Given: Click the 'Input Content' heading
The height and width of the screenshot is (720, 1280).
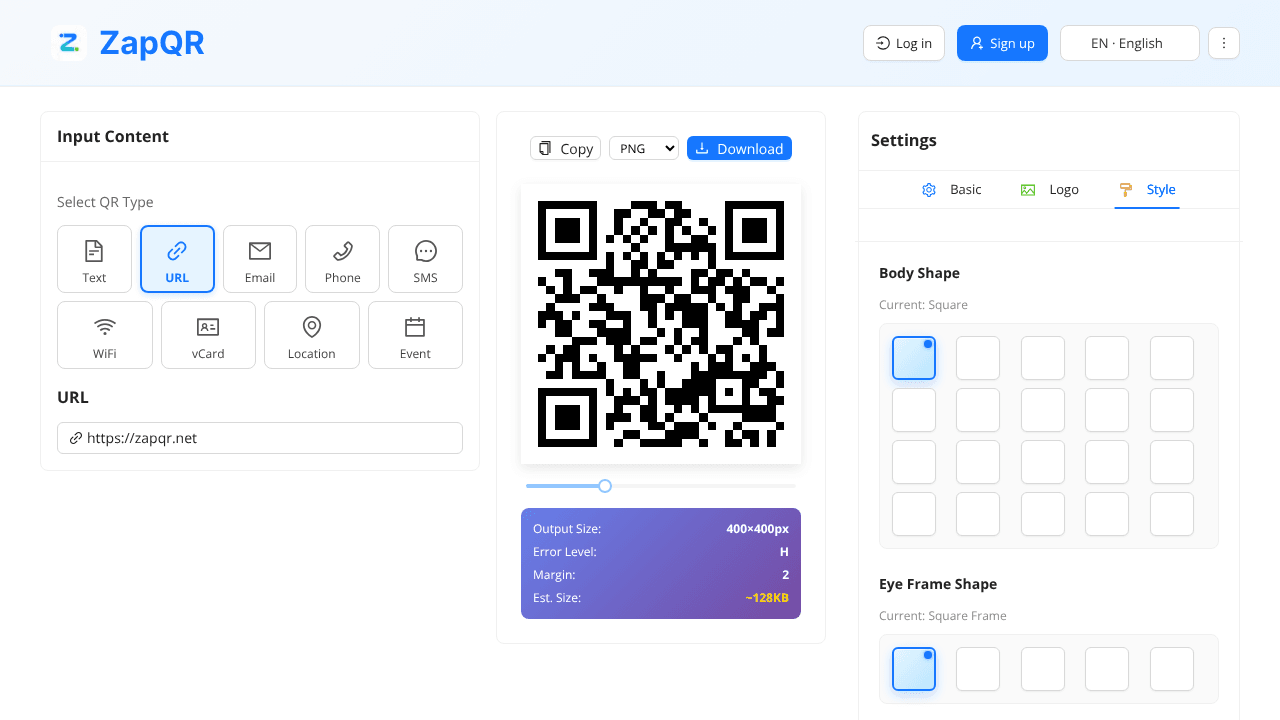Looking at the screenshot, I should (113, 136).
